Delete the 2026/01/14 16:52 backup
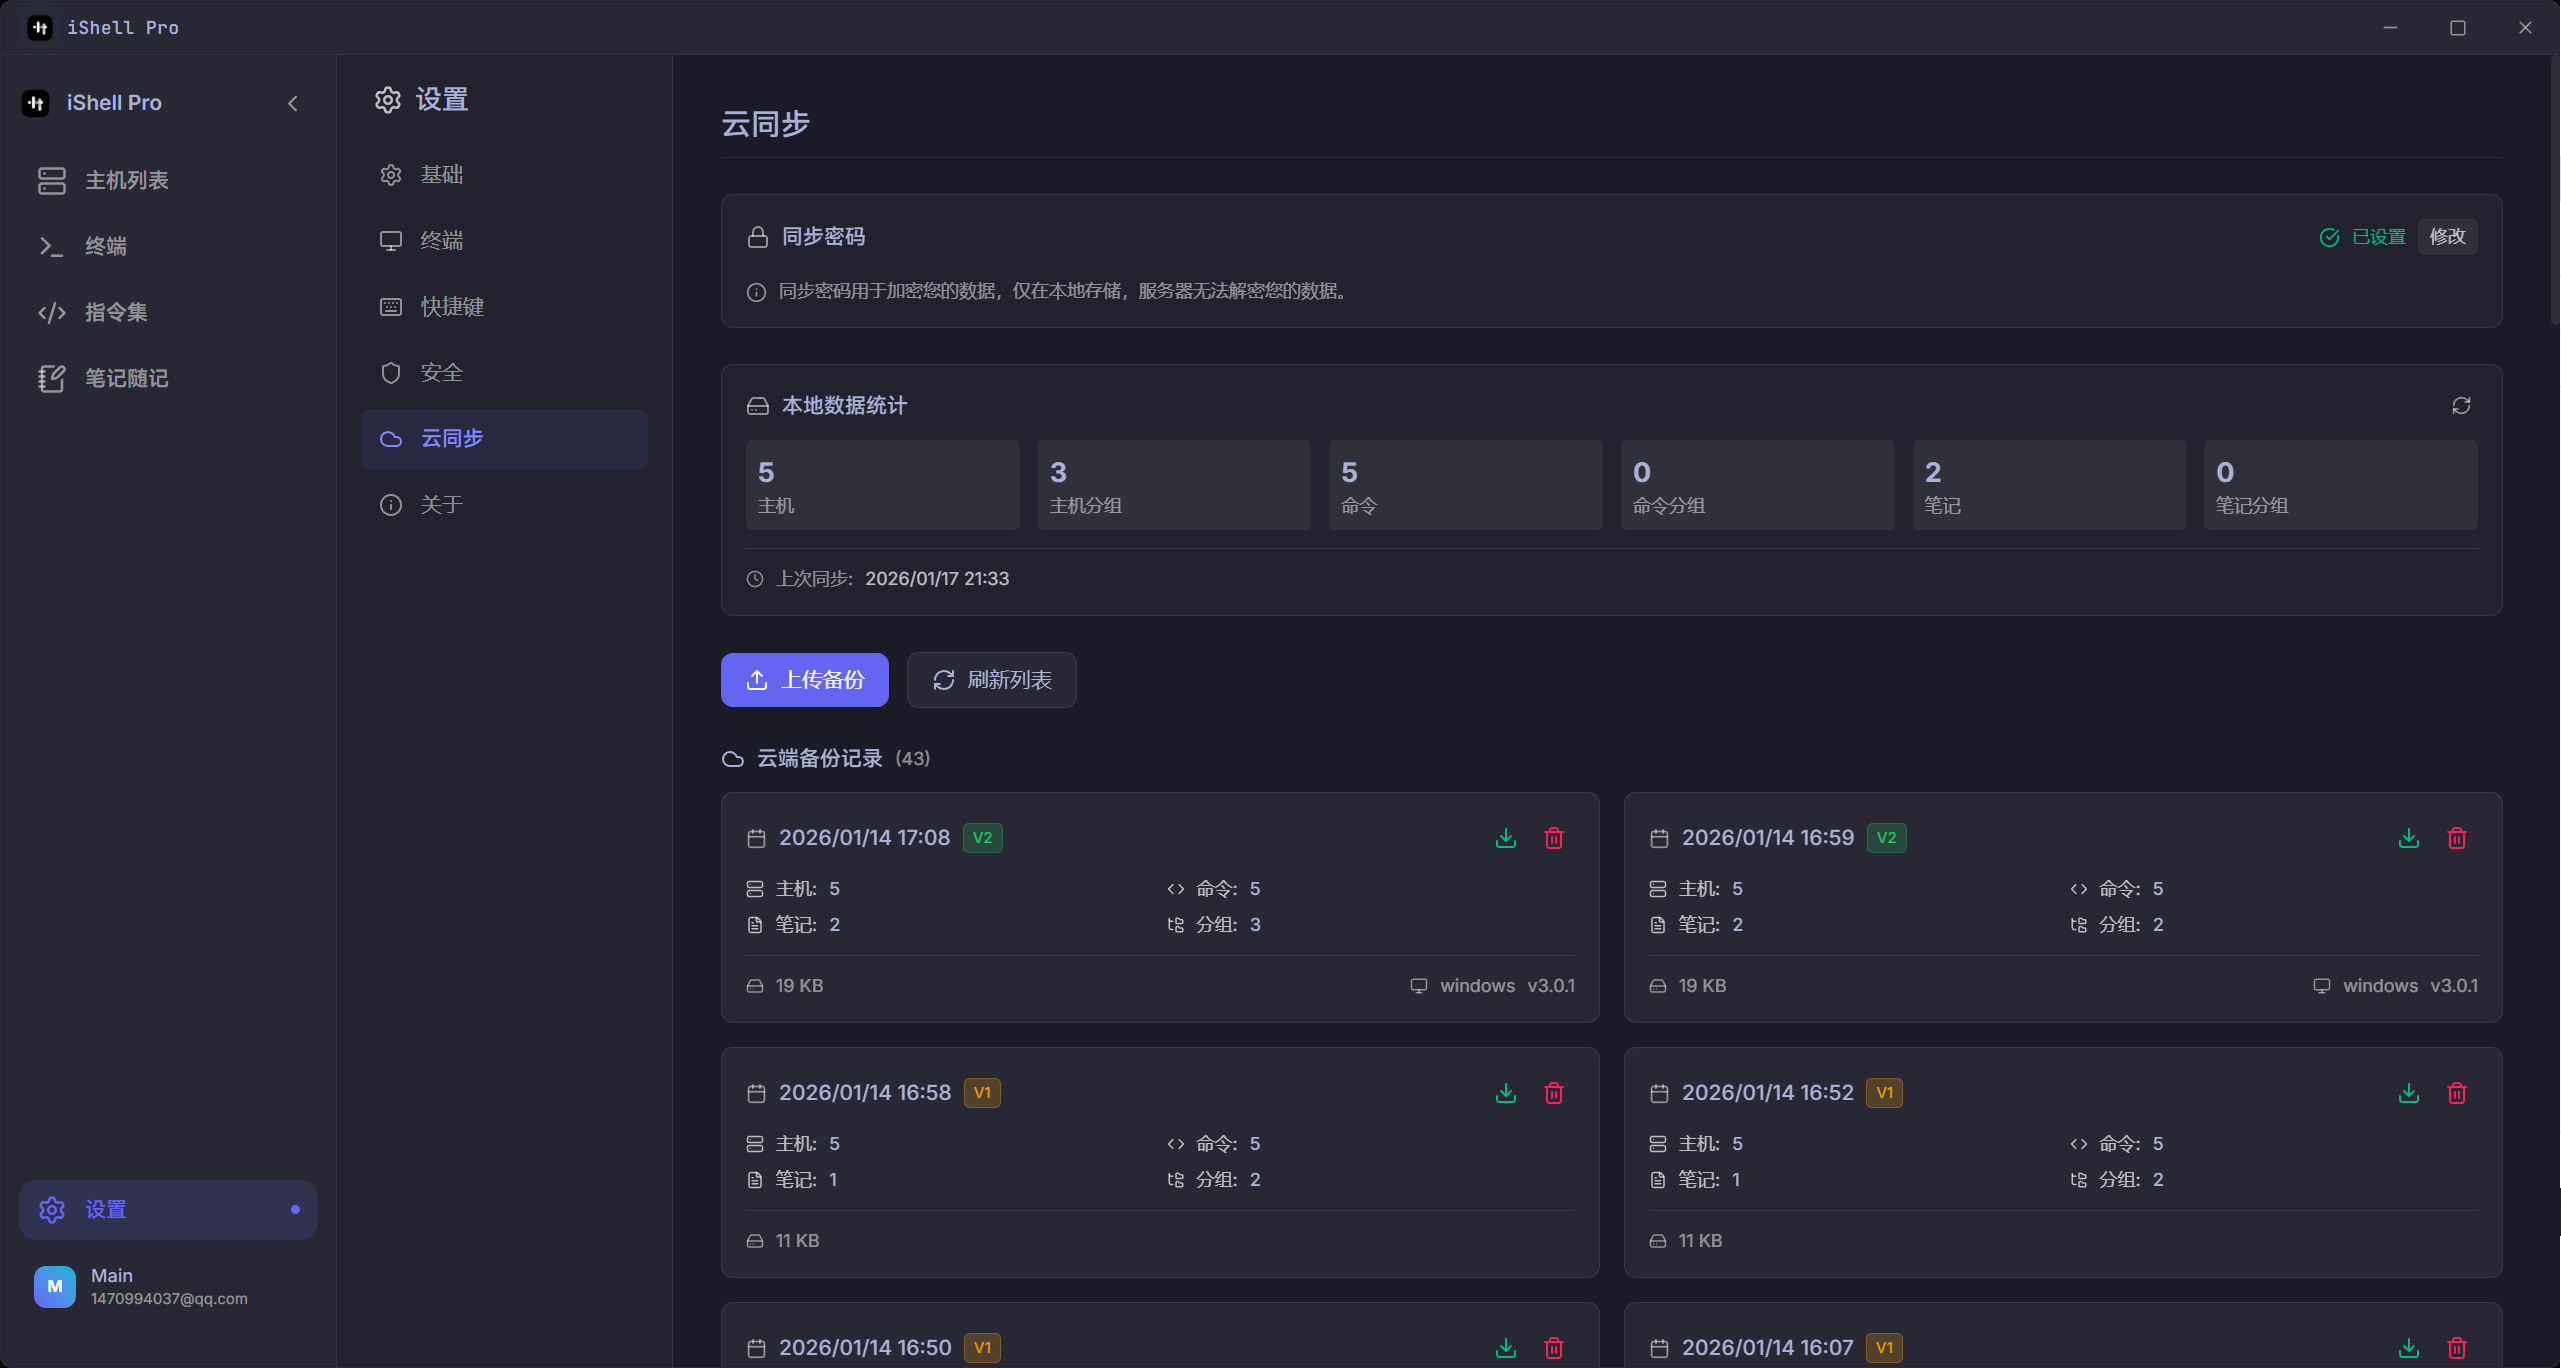This screenshot has height=1368, width=2561. (2457, 1093)
